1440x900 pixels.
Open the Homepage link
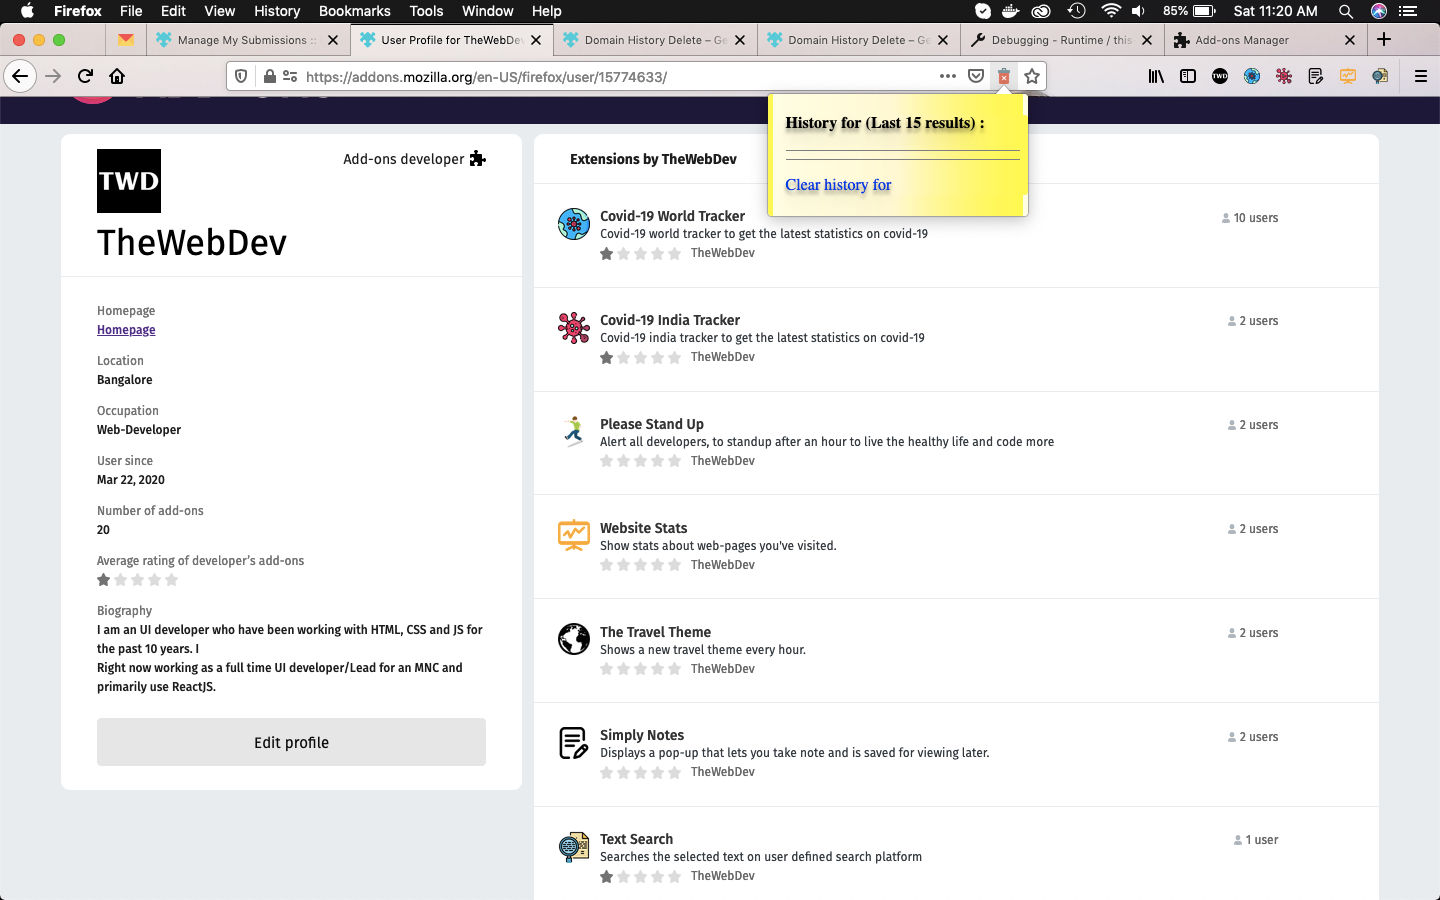[126, 330]
